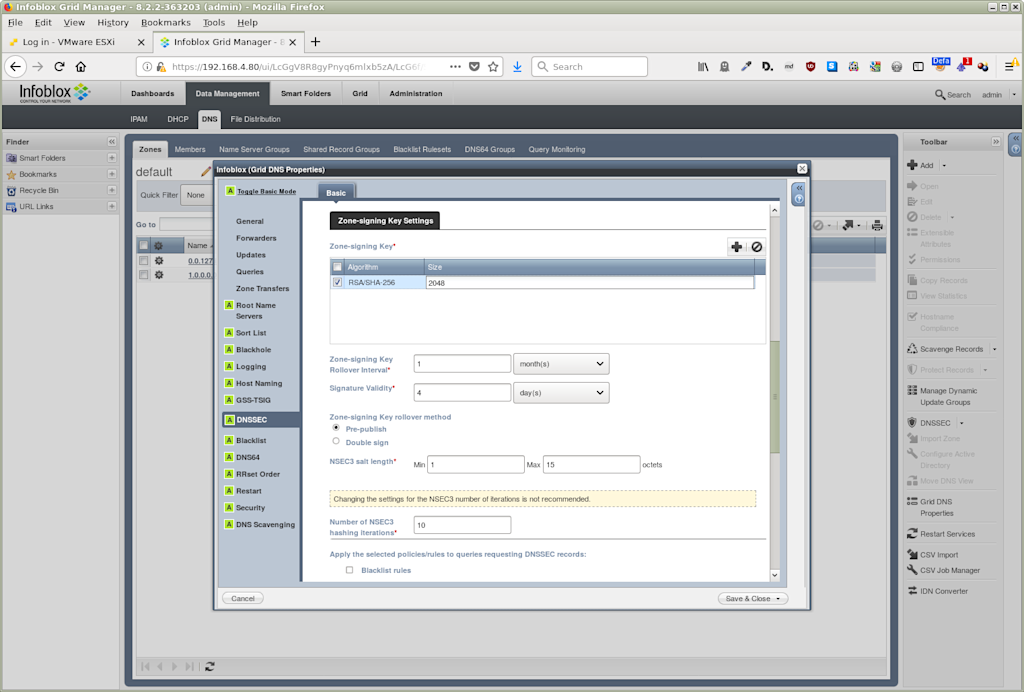Toggle the zones table header checkbox
Image resolution: width=1024 pixels, height=692 pixels.
click(144, 245)
